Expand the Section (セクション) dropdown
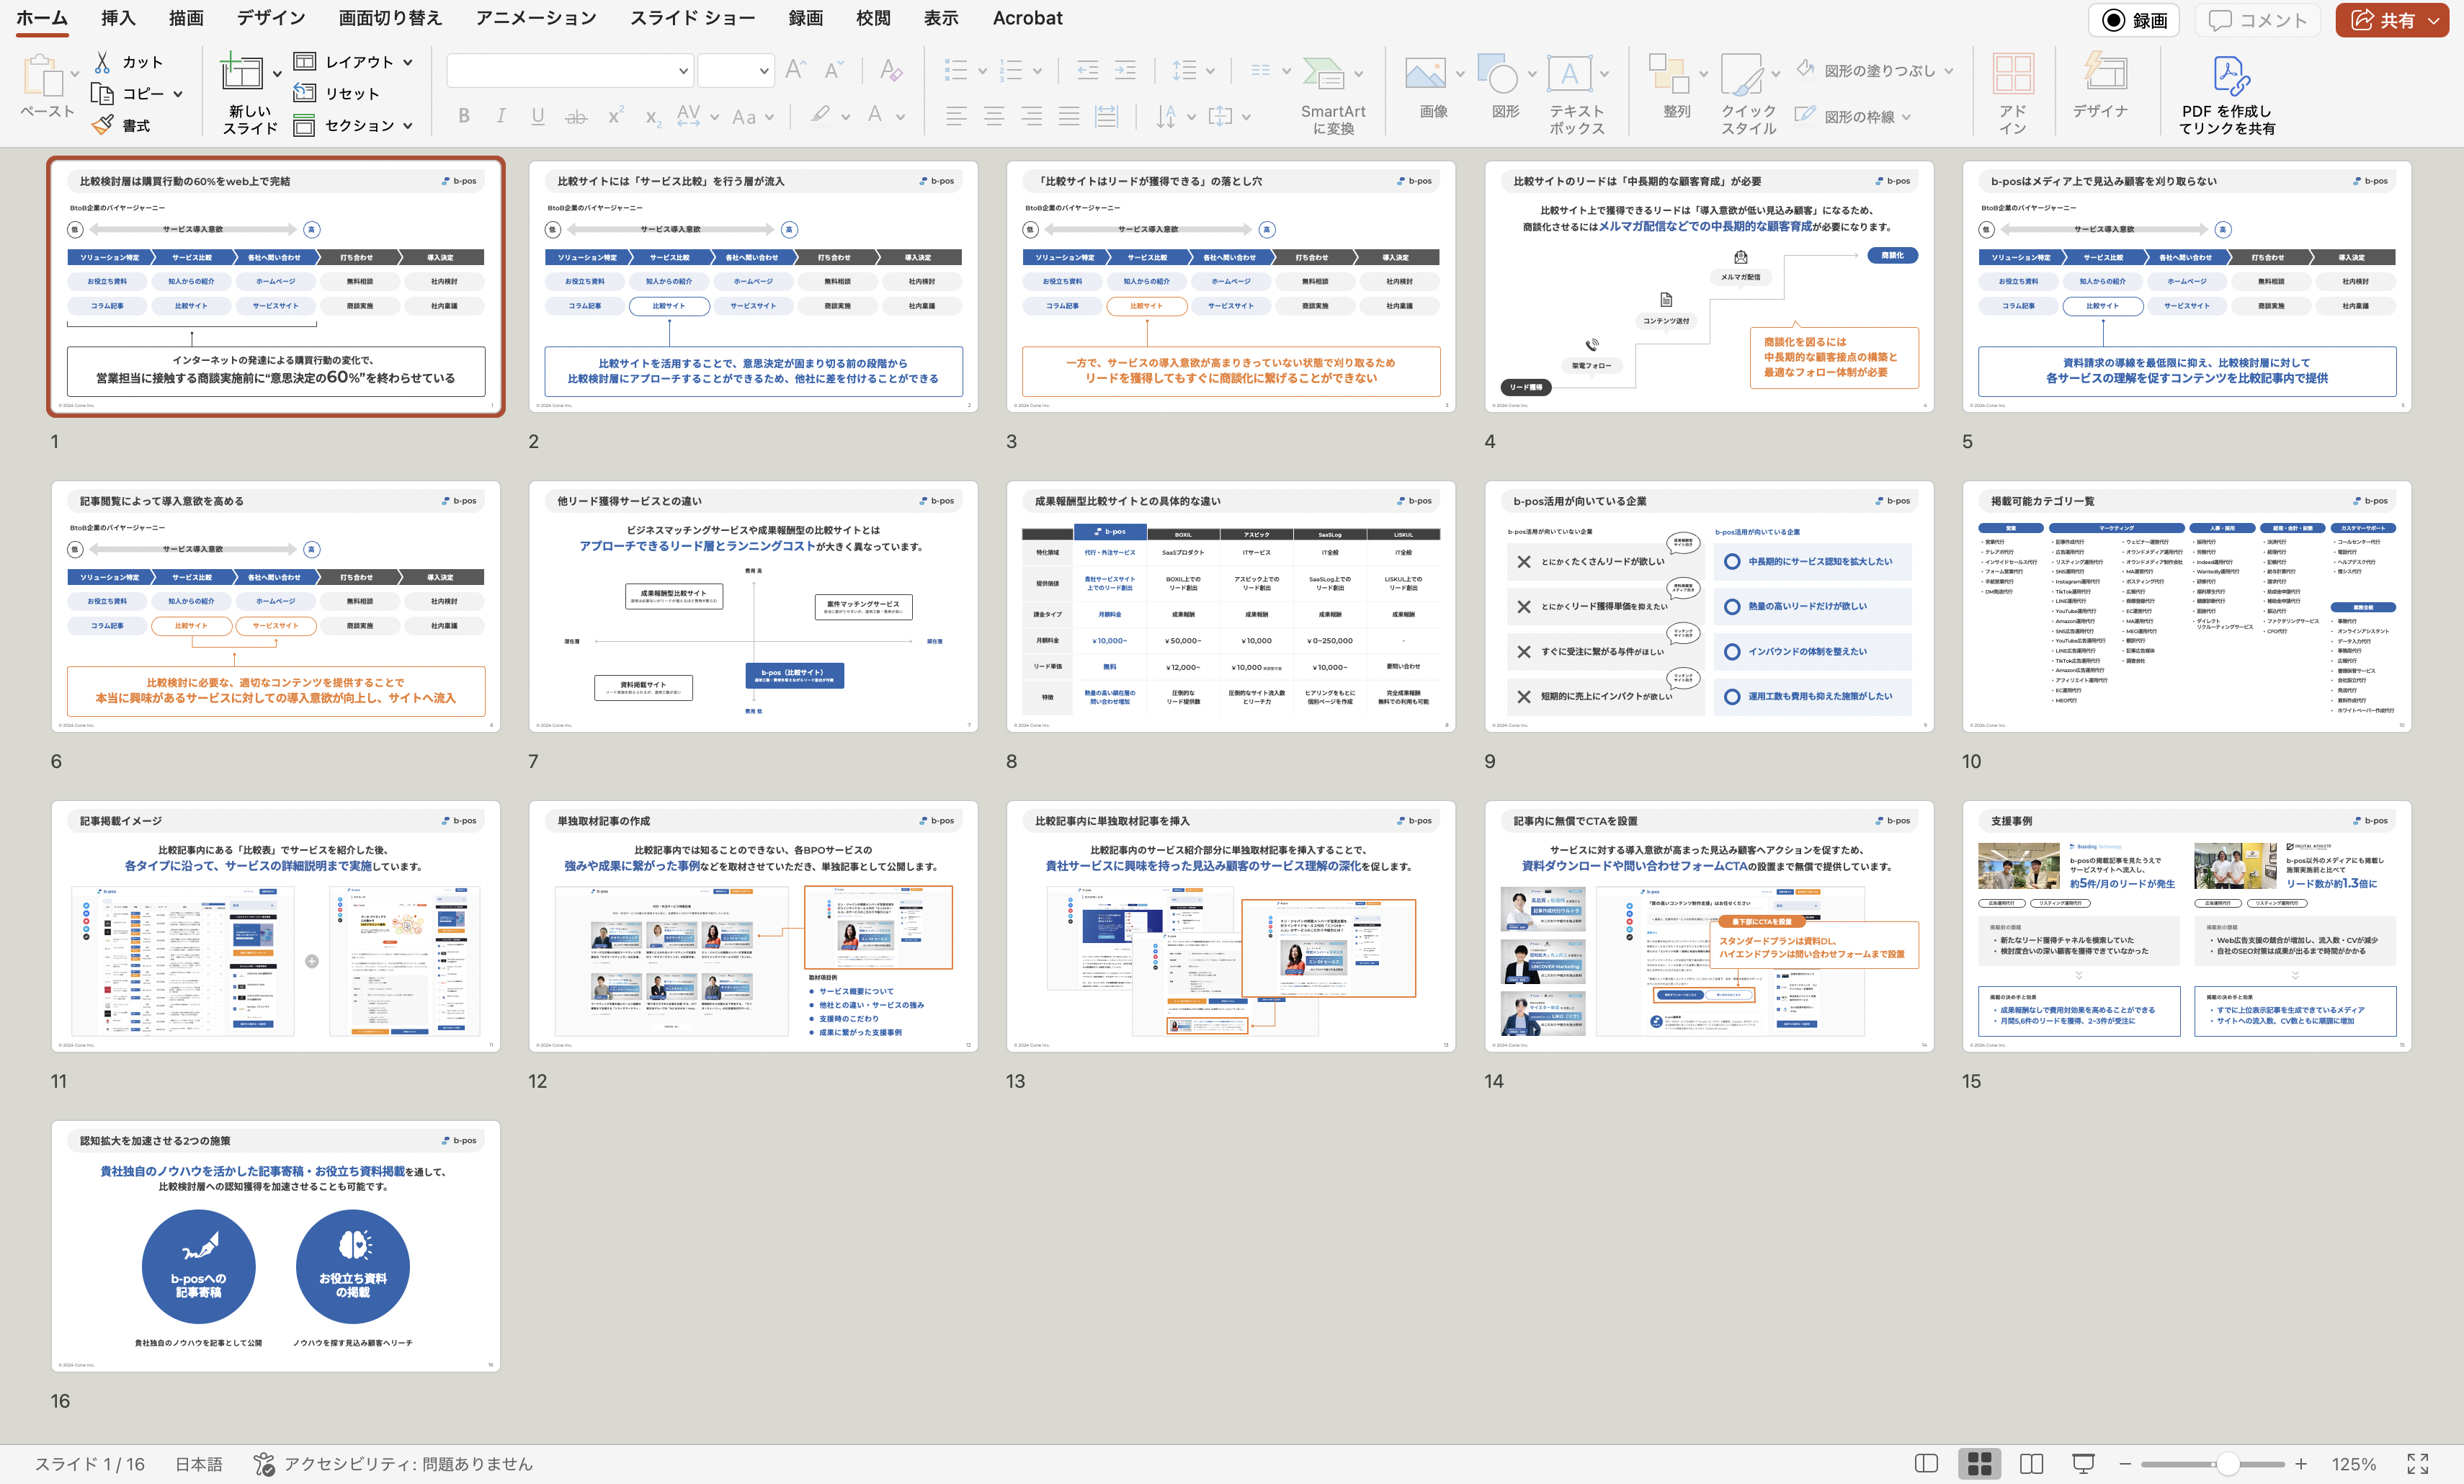The width and height of the screenshot is (2464, 1484). (x=408, y=125)
